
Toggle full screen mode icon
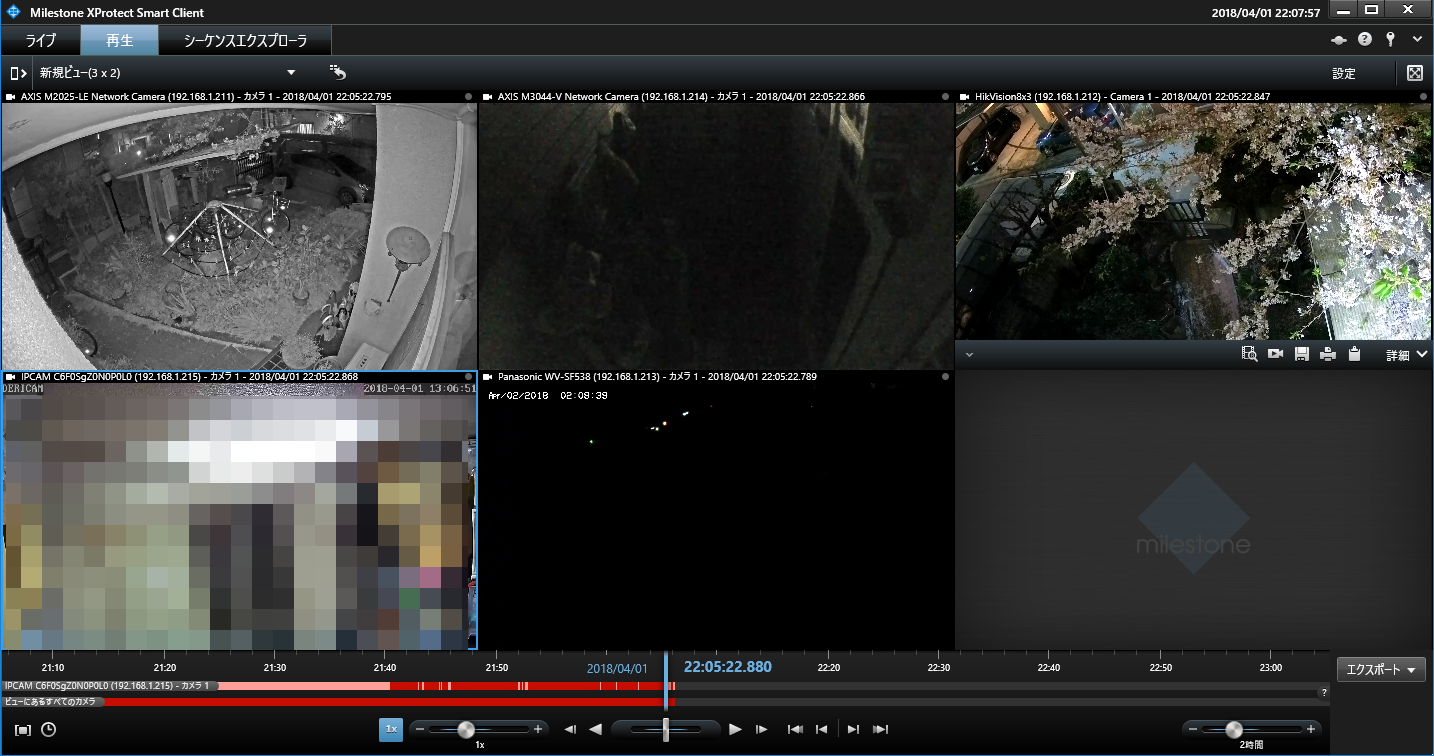click(1415, 73)
